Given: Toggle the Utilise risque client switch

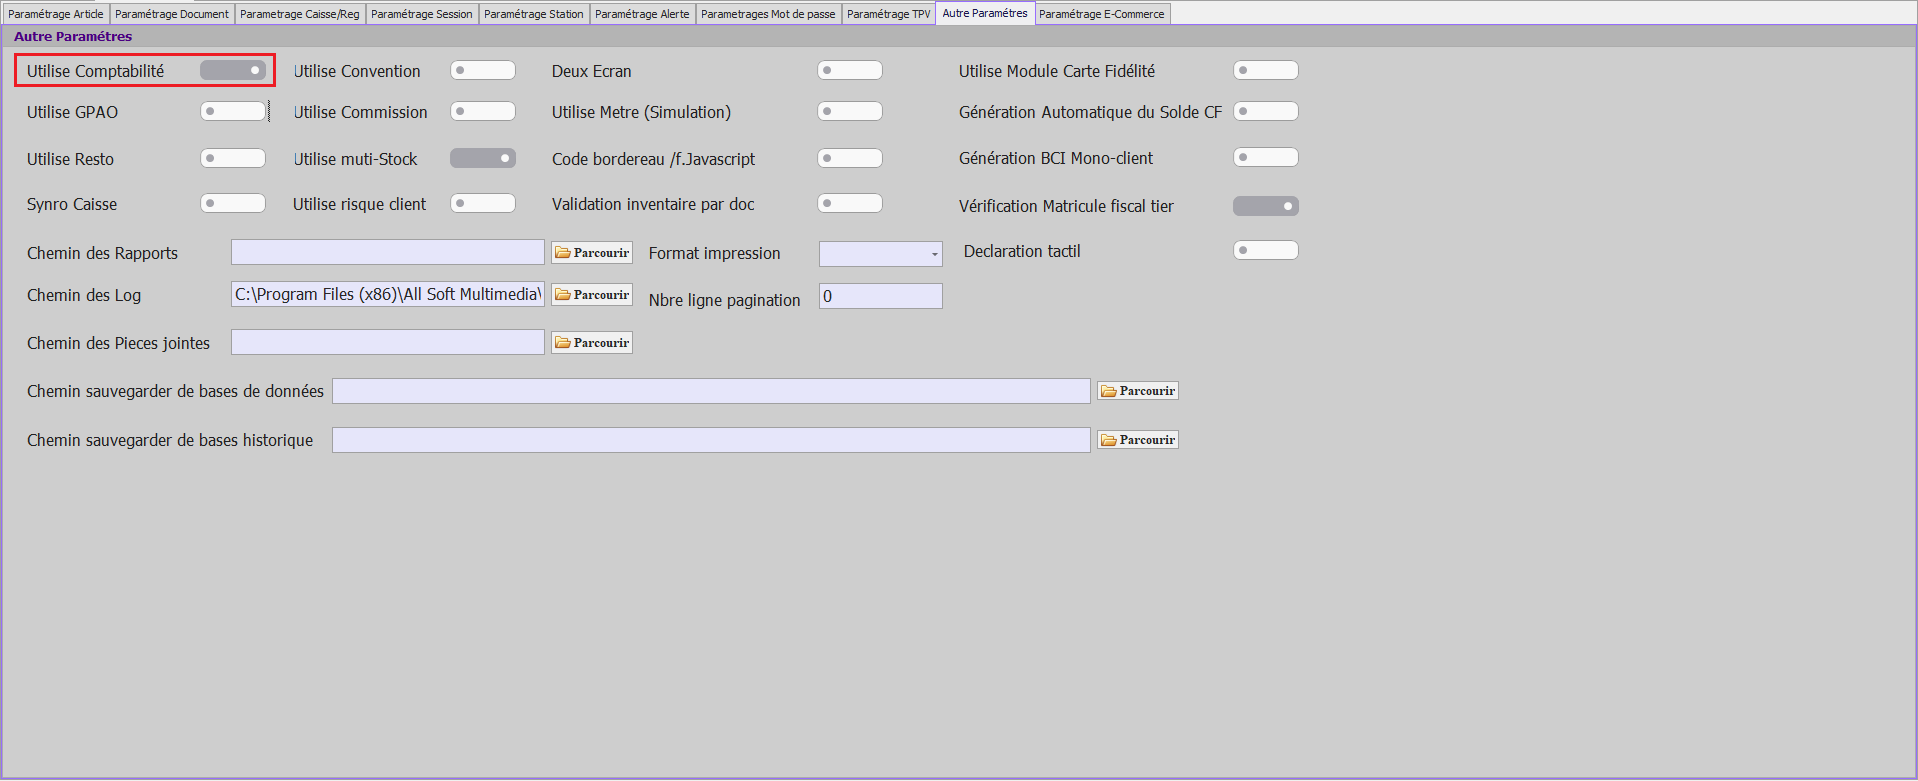Looking at the screenshot, I should [x=483, y=203].
